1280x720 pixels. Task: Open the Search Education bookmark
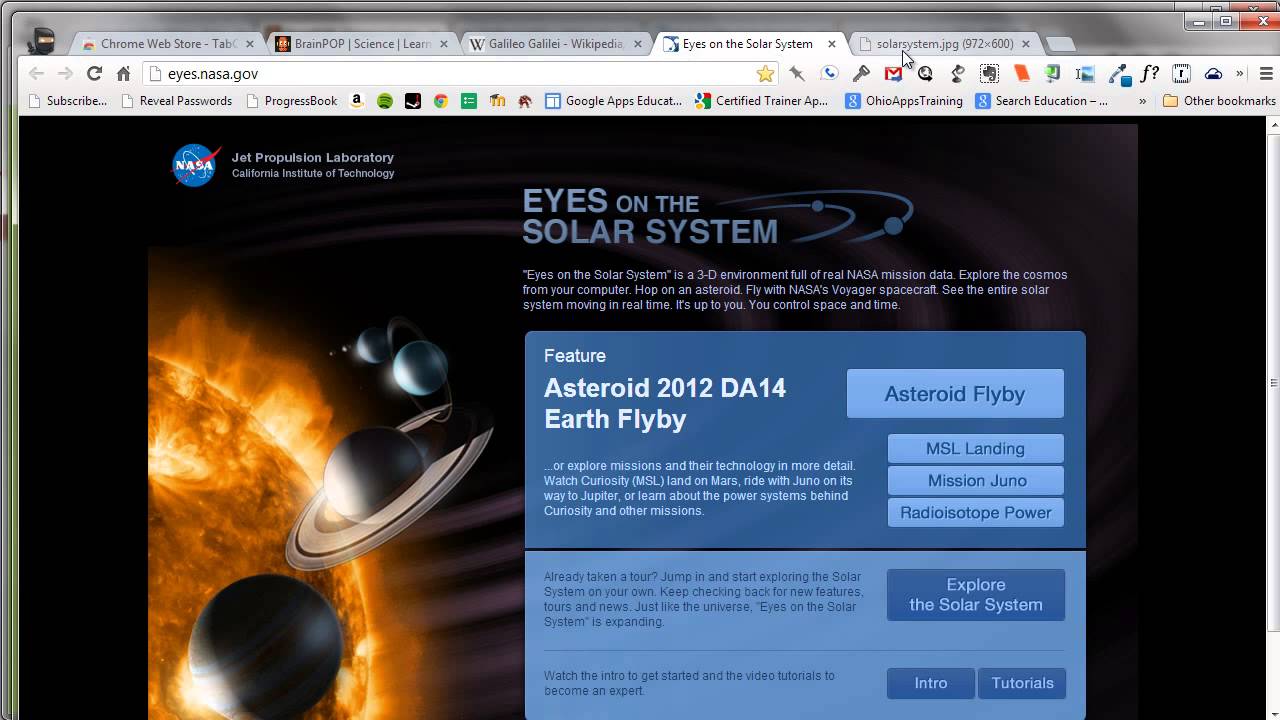click(x=1042, y=100)
